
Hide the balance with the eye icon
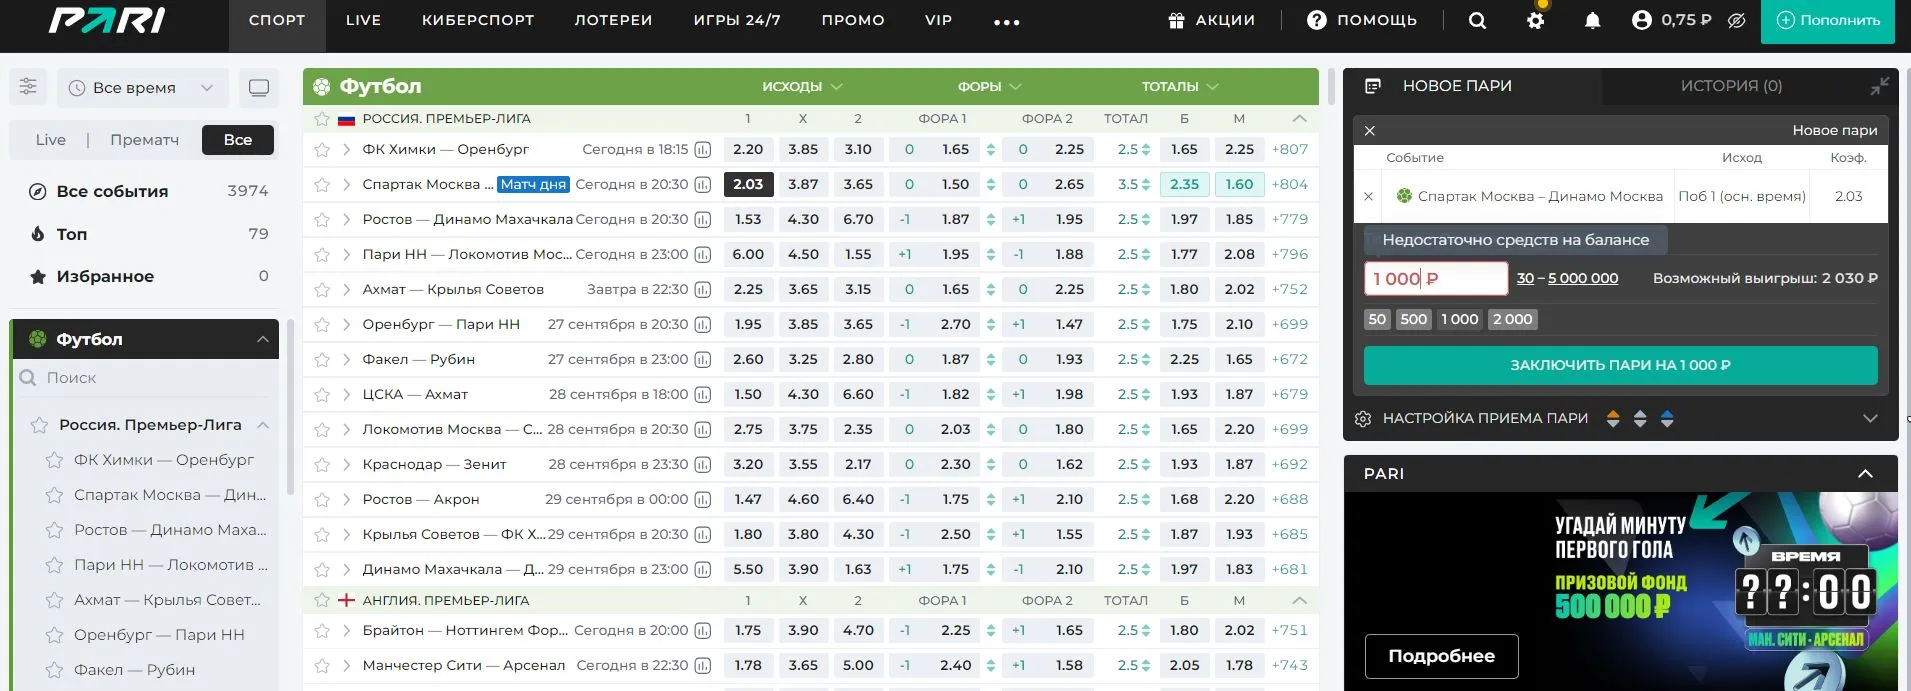[x=1737, y=21]
